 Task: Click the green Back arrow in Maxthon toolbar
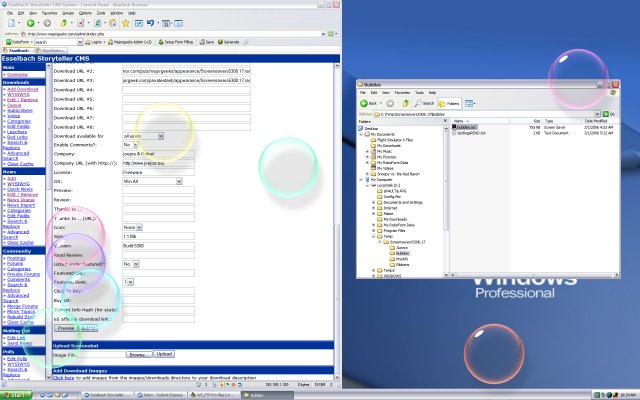31,23
